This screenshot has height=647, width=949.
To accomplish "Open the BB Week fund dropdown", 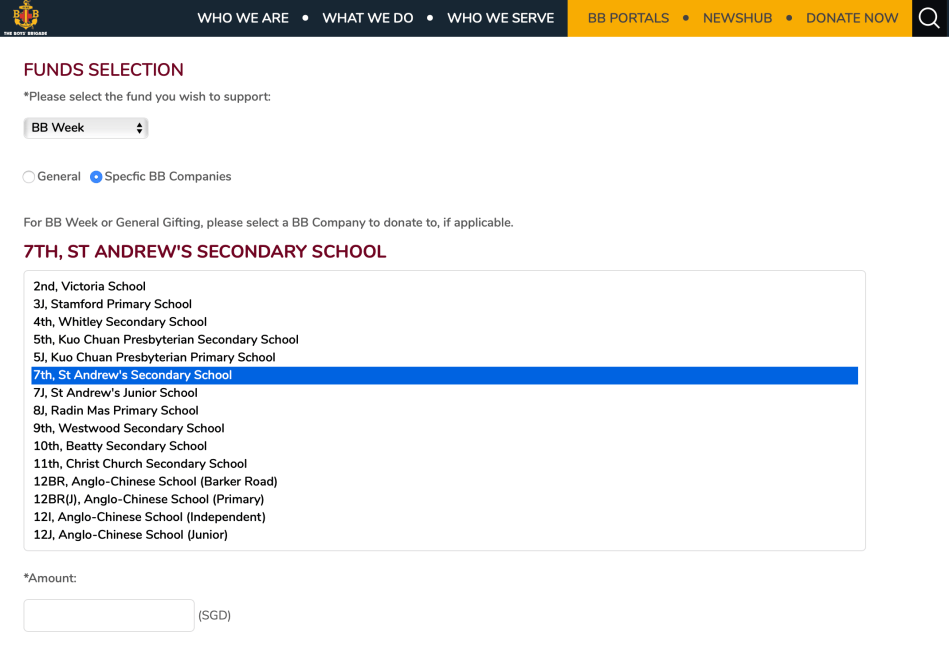I will [x=86, y=128].
